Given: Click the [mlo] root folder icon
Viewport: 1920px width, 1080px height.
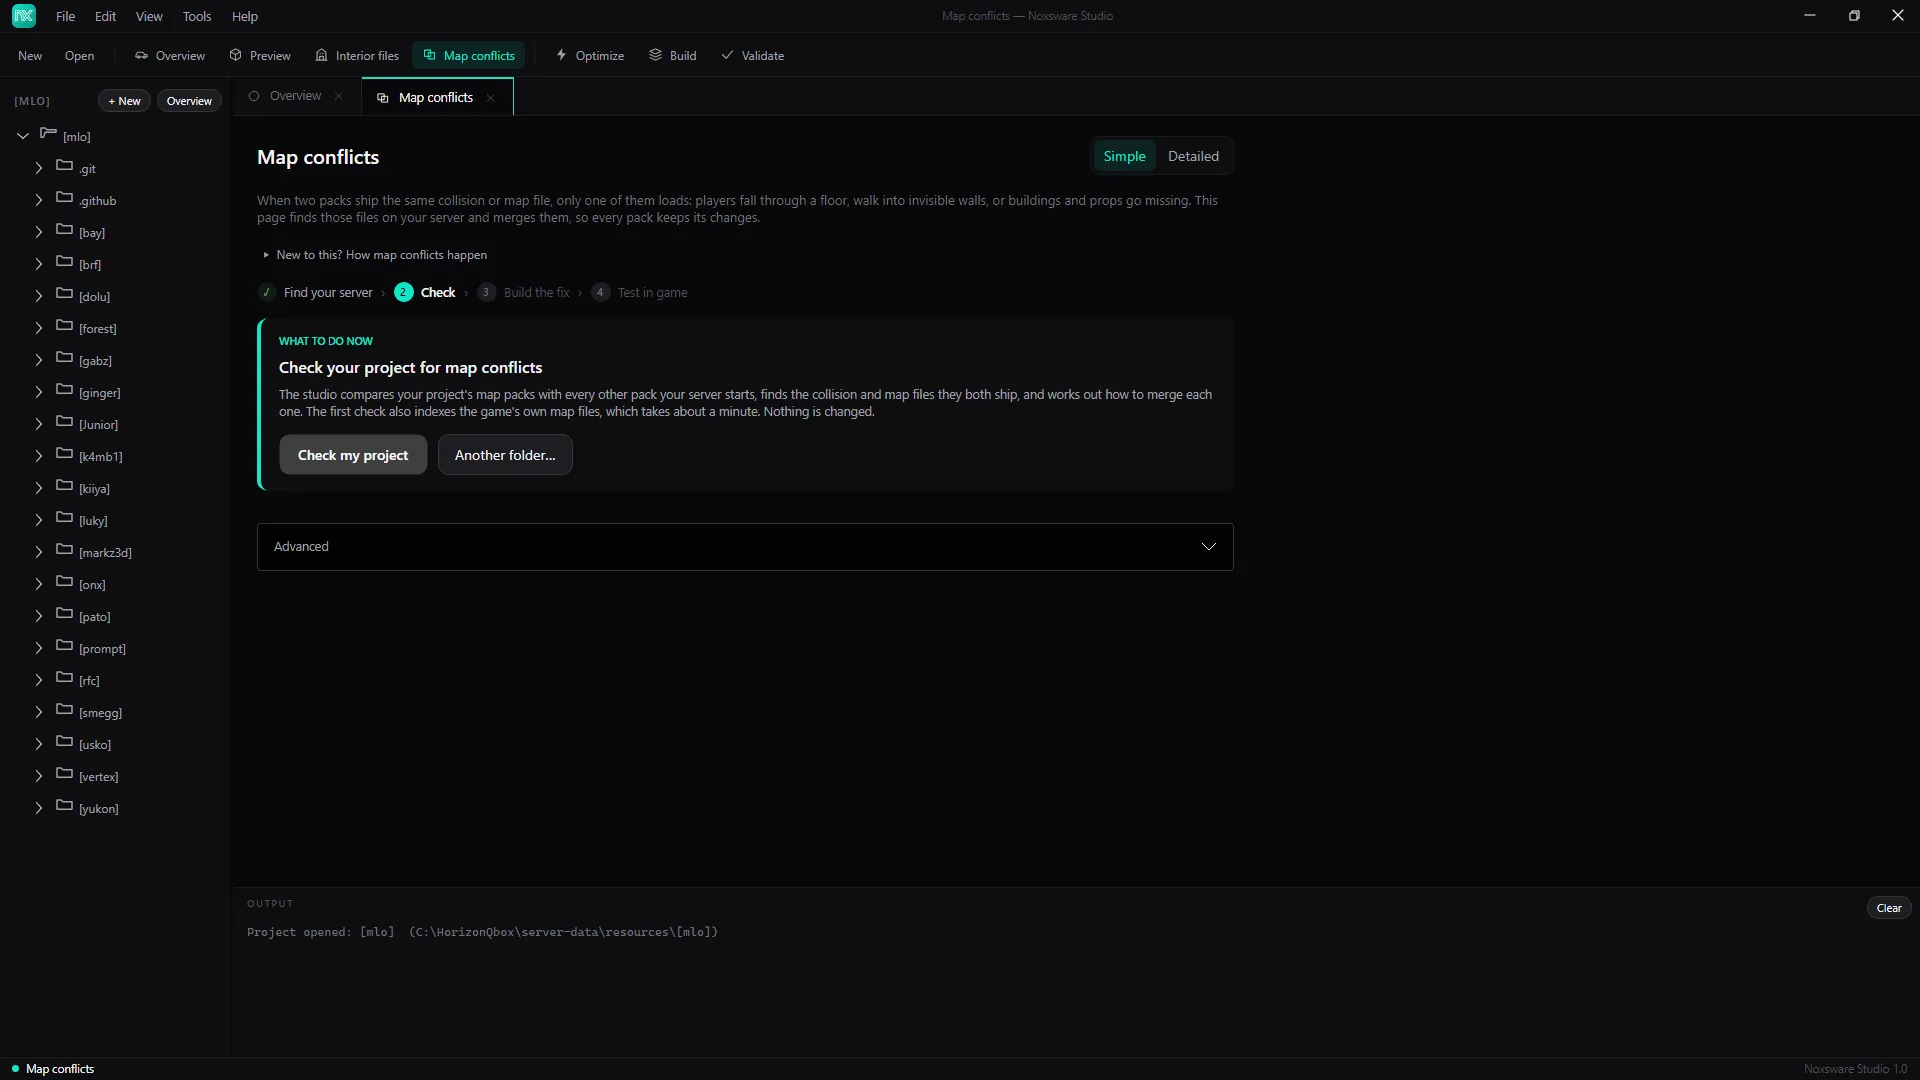Looking at the screenshot, I should 48,133.
